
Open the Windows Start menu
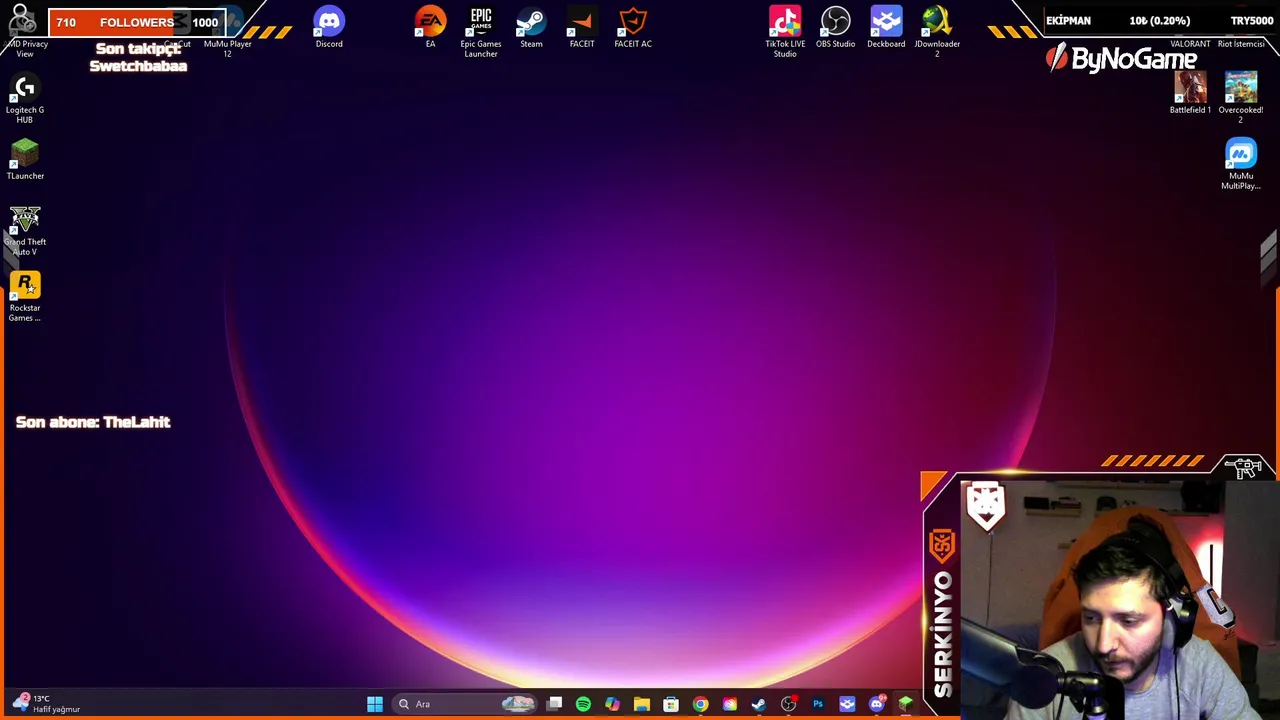[374, 704]
